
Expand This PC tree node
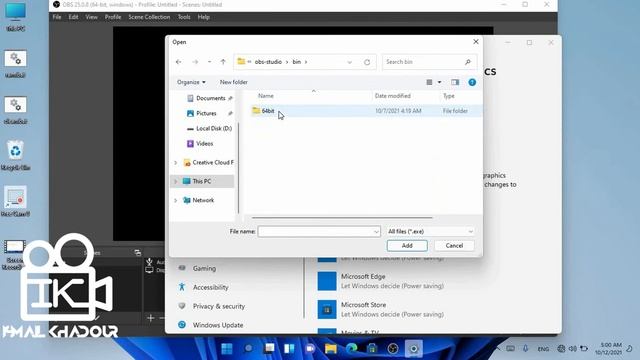pyautogui.click(x=176, y=181)
